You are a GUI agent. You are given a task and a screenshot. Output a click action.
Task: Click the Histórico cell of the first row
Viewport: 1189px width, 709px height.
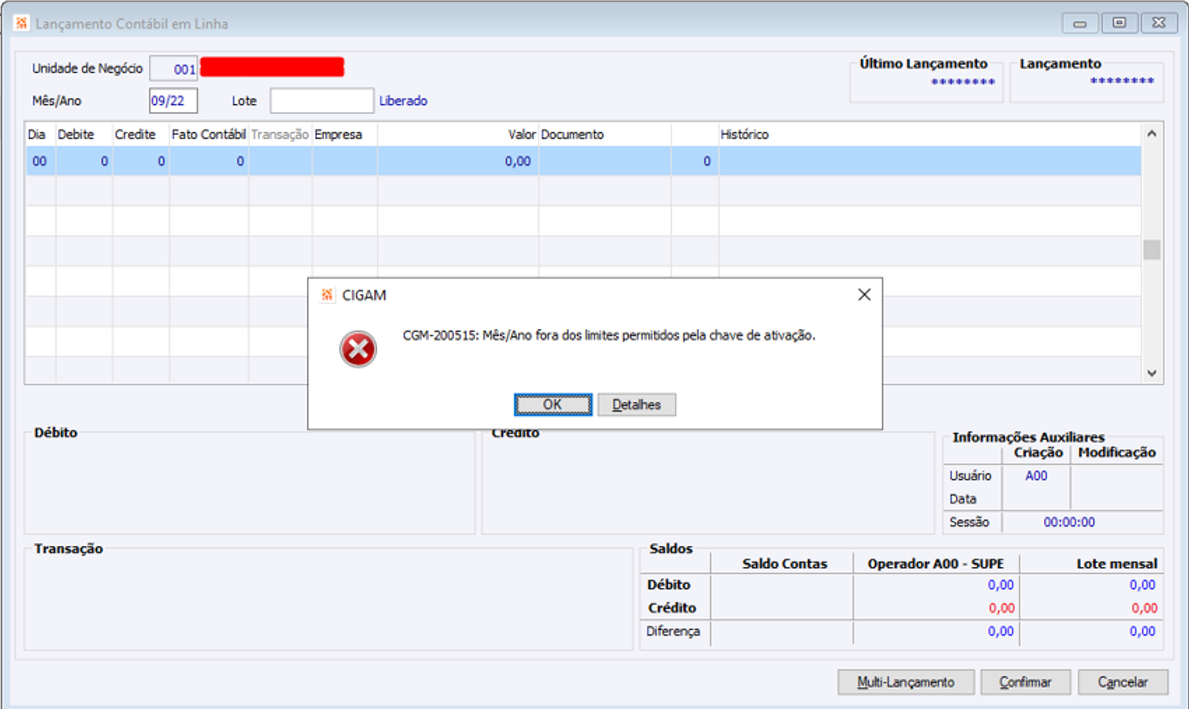pyautogui.click(x=930, y=161)
